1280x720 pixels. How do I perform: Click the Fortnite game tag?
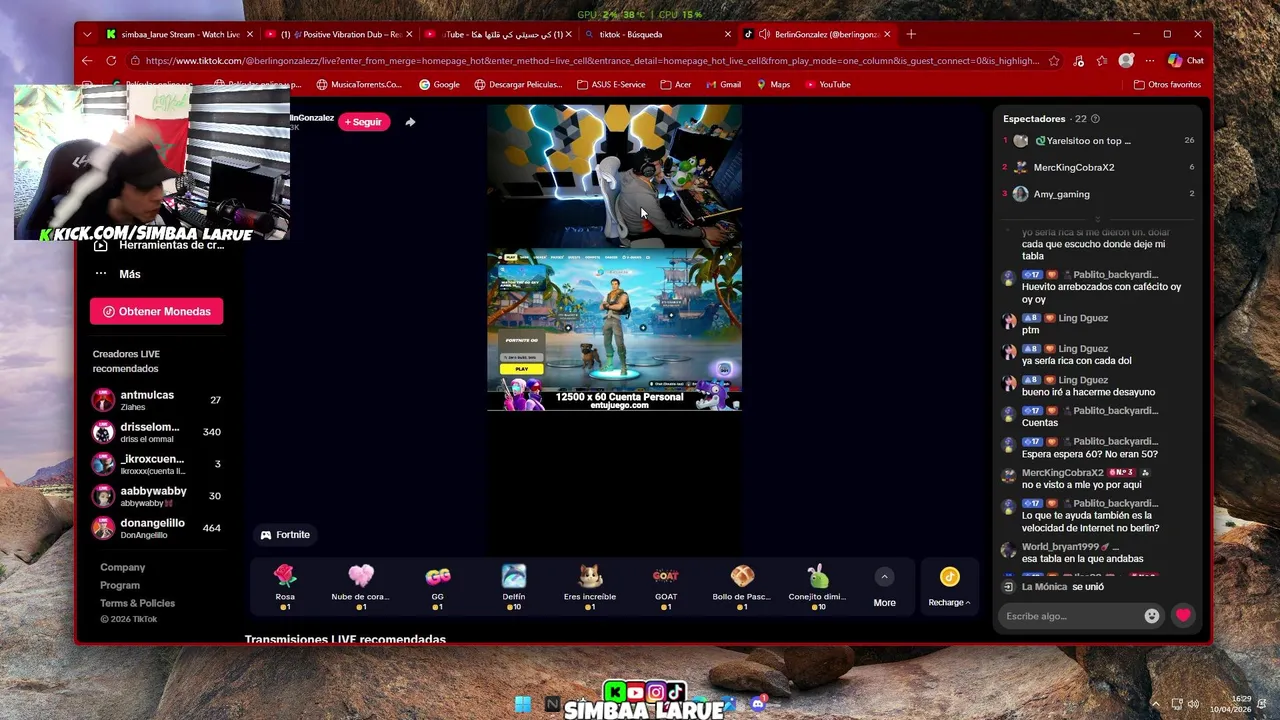coord(285,535)
